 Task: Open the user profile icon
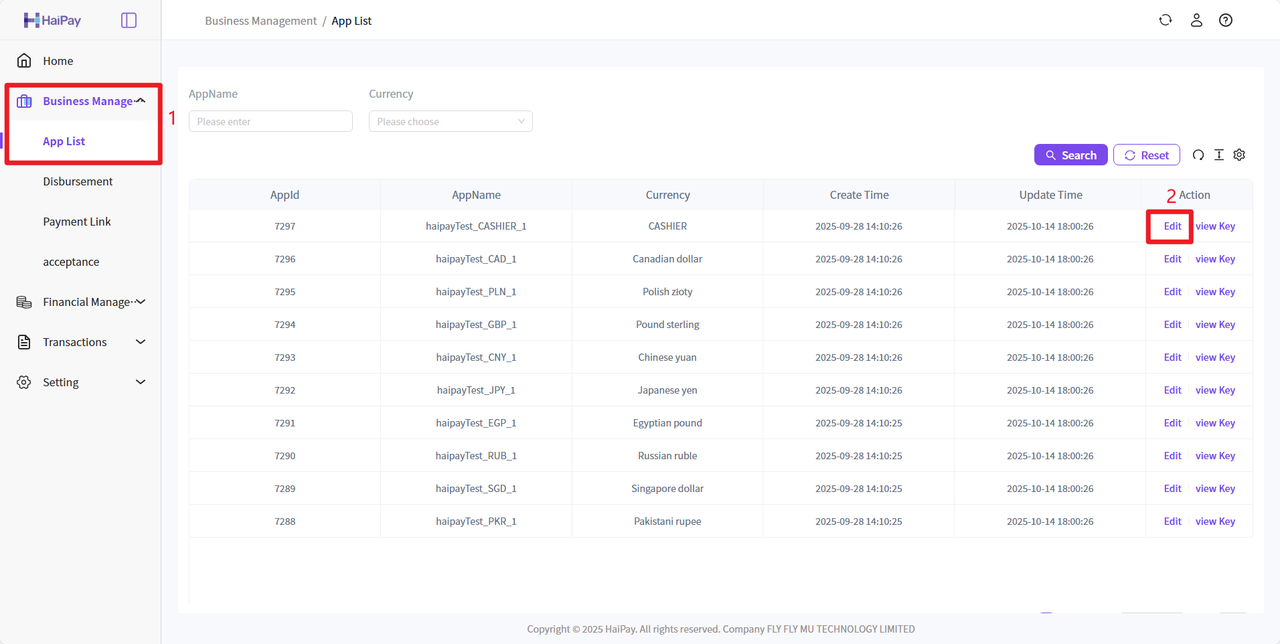[x=1196, y=20]
